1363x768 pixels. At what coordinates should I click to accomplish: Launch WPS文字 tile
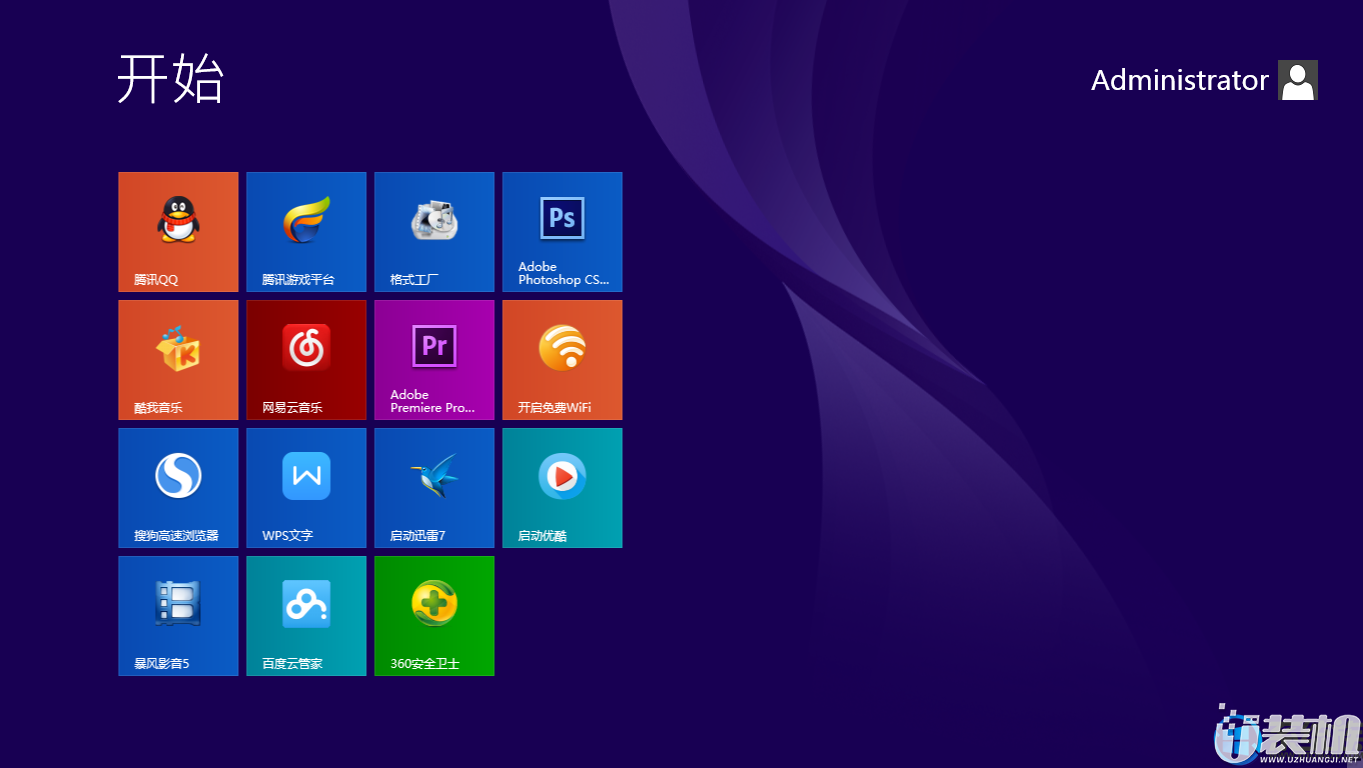coord(306,488)
